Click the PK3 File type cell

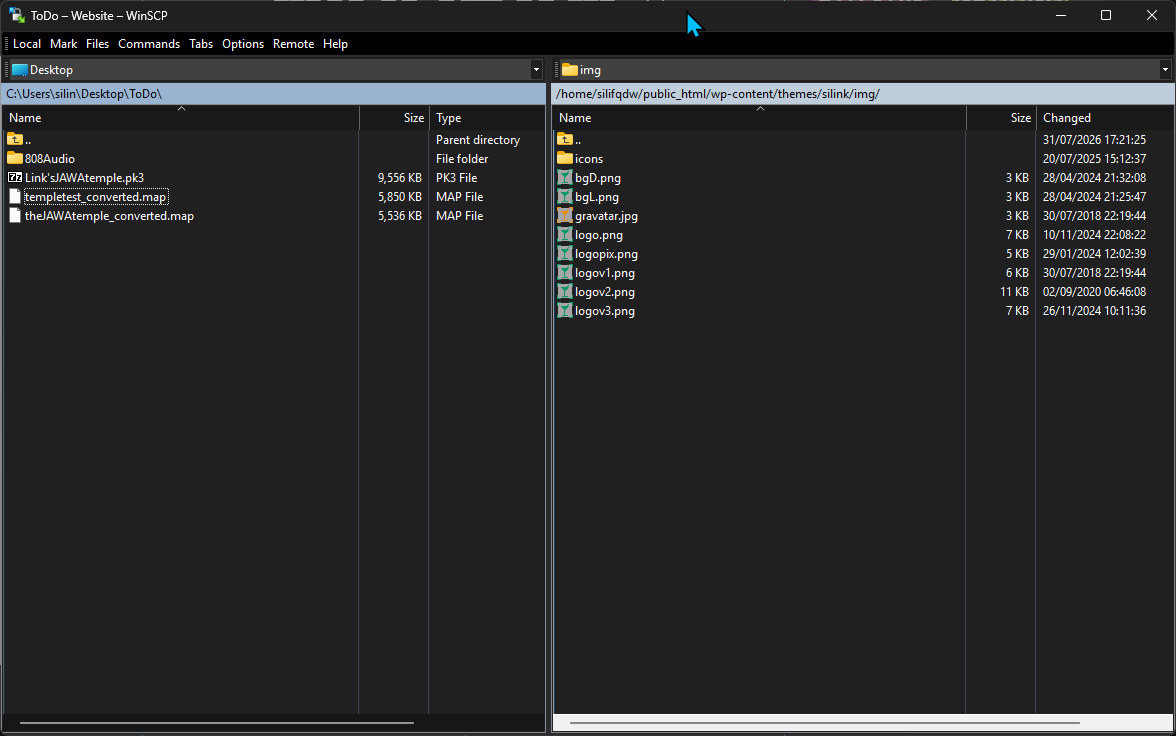point(457,178)
